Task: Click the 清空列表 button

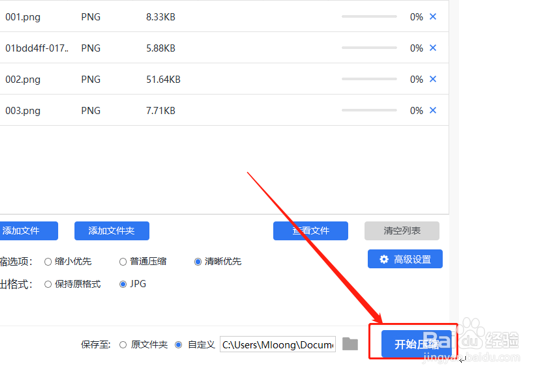Action: tap(402, 231)
